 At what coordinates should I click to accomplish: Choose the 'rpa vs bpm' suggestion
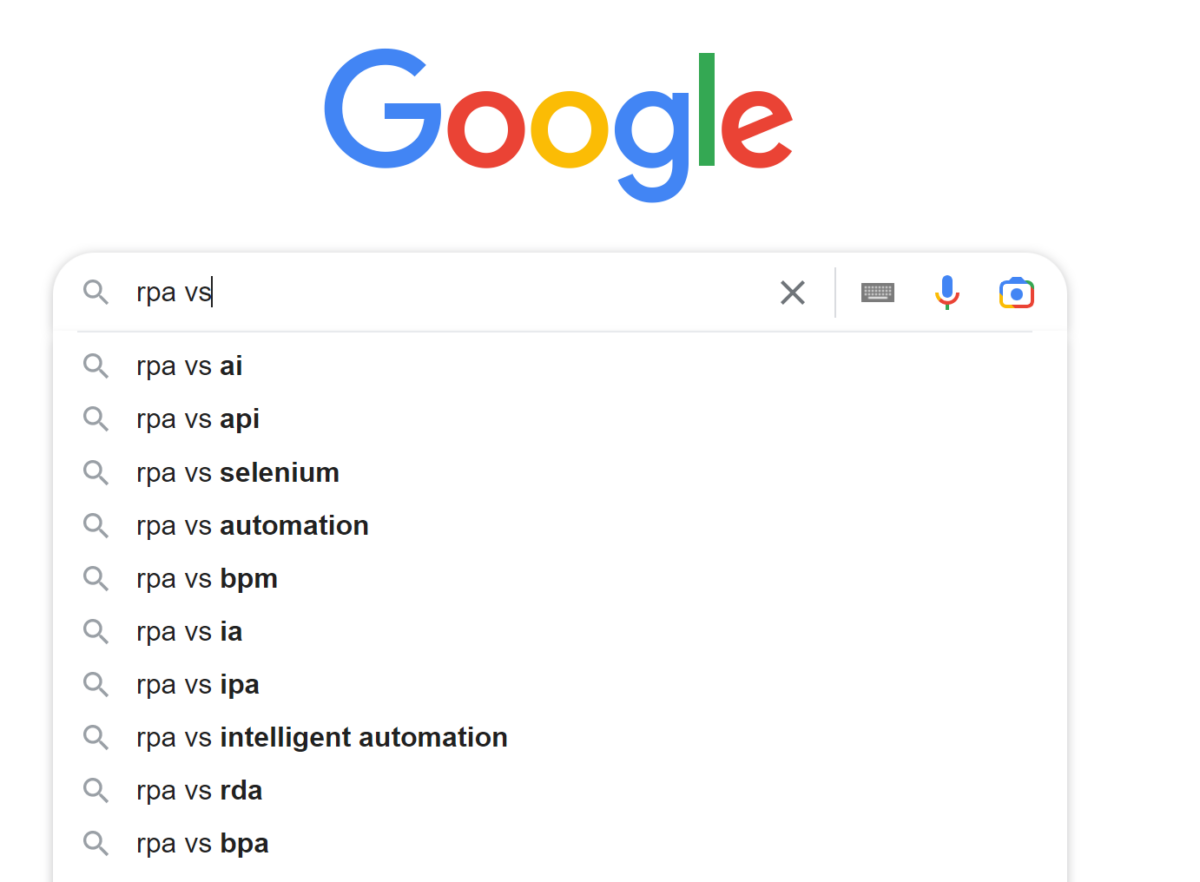(207, 578)
